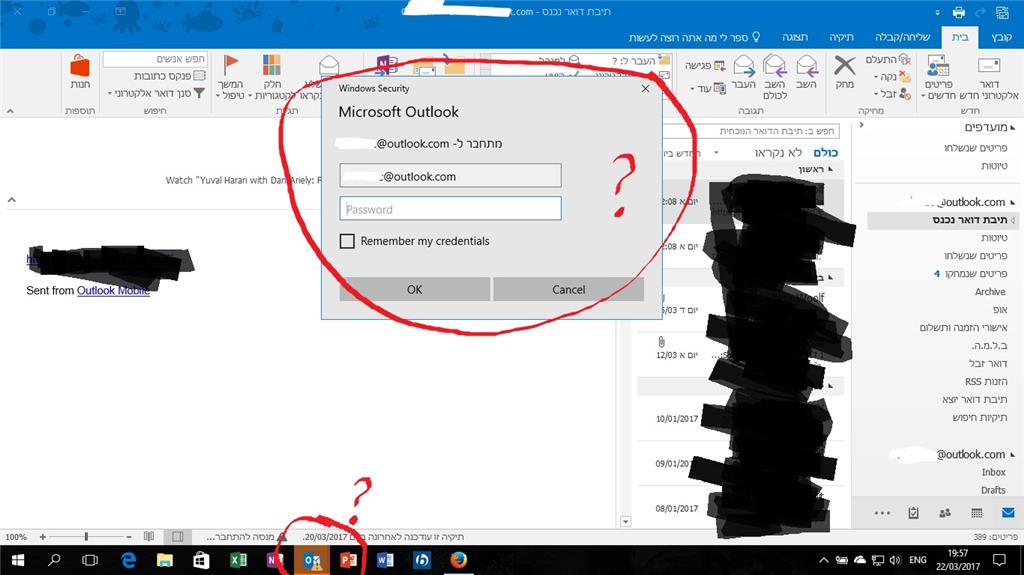1024x575 pixels.
Task: Select the RSS הזנות folder
Action: point(986,381)
